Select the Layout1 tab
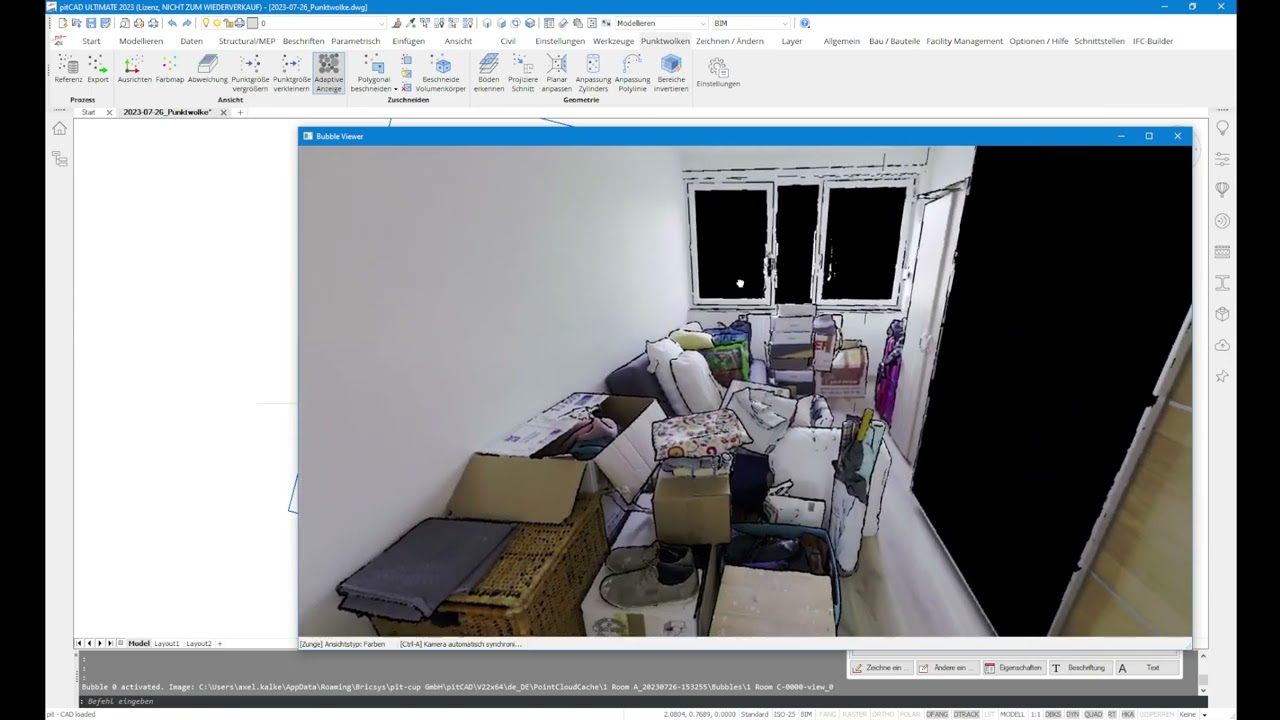The image size is (1280, 720). coord(166,644)
